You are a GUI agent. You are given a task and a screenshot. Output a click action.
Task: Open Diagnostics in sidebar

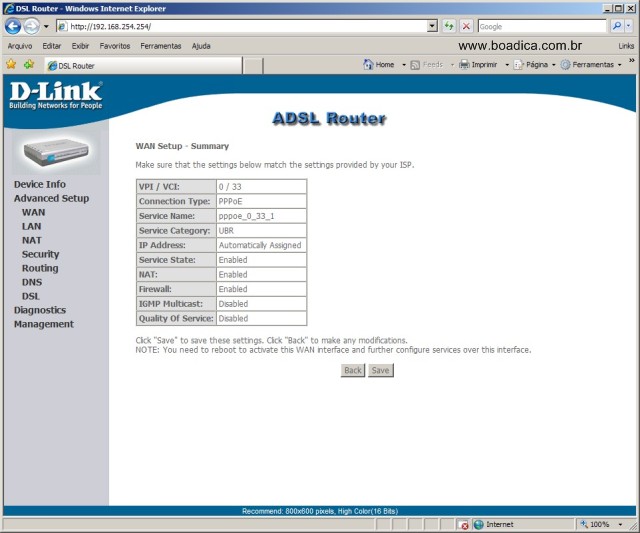[40, 310]
